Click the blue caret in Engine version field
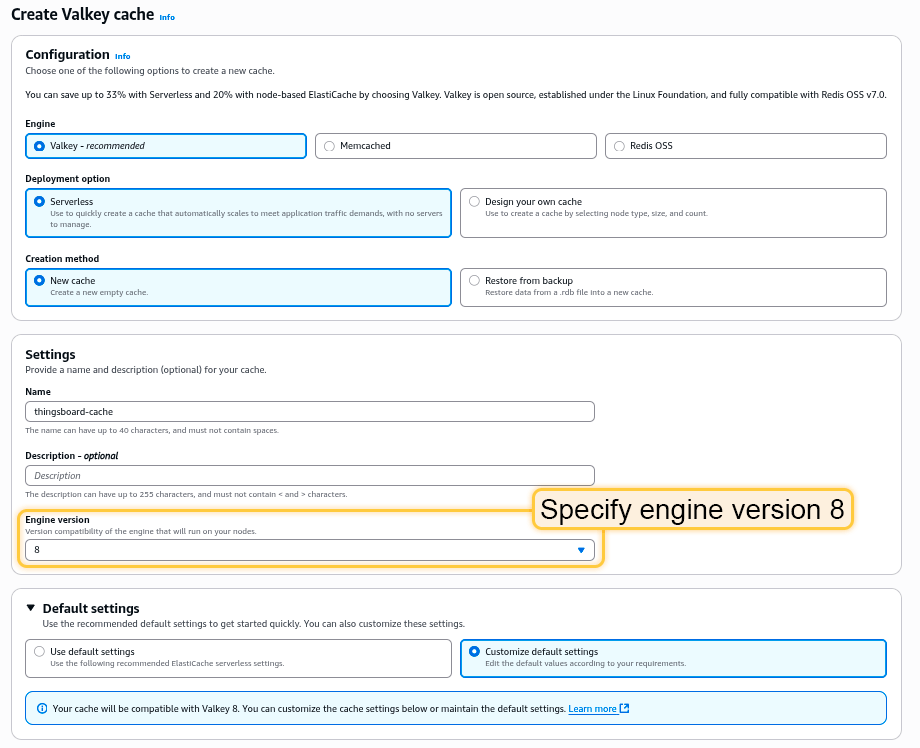920x748 pixels. click(581, 550)
